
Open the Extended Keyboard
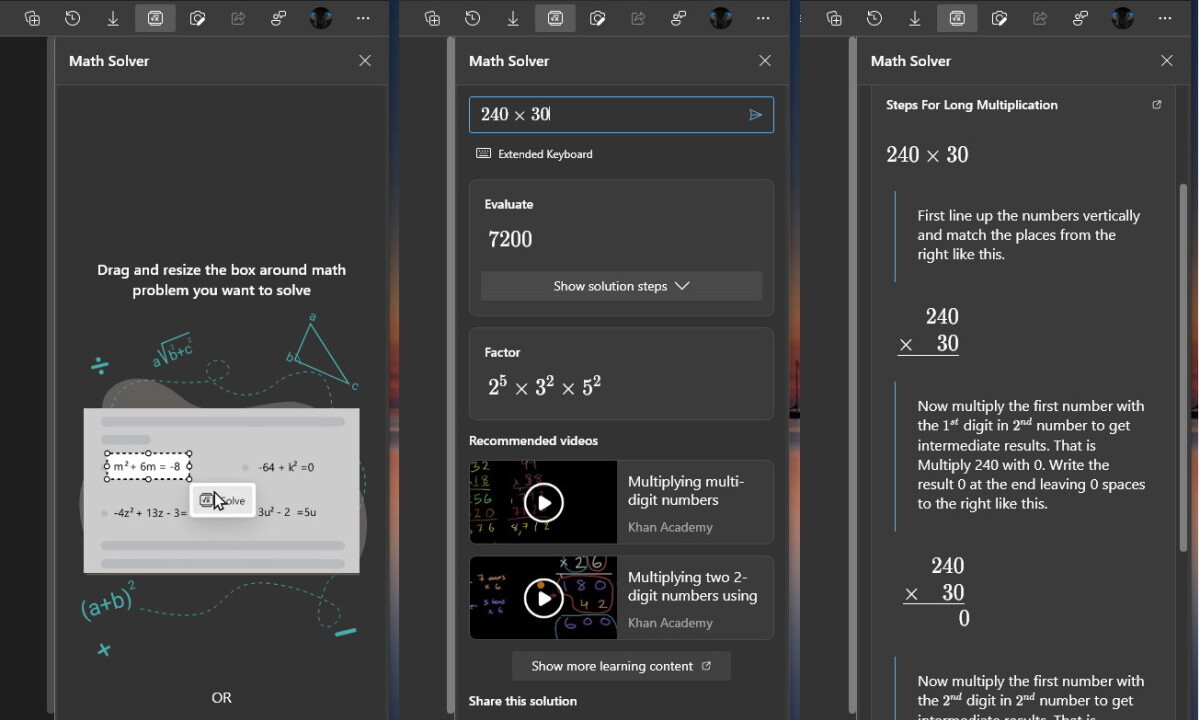535,154
